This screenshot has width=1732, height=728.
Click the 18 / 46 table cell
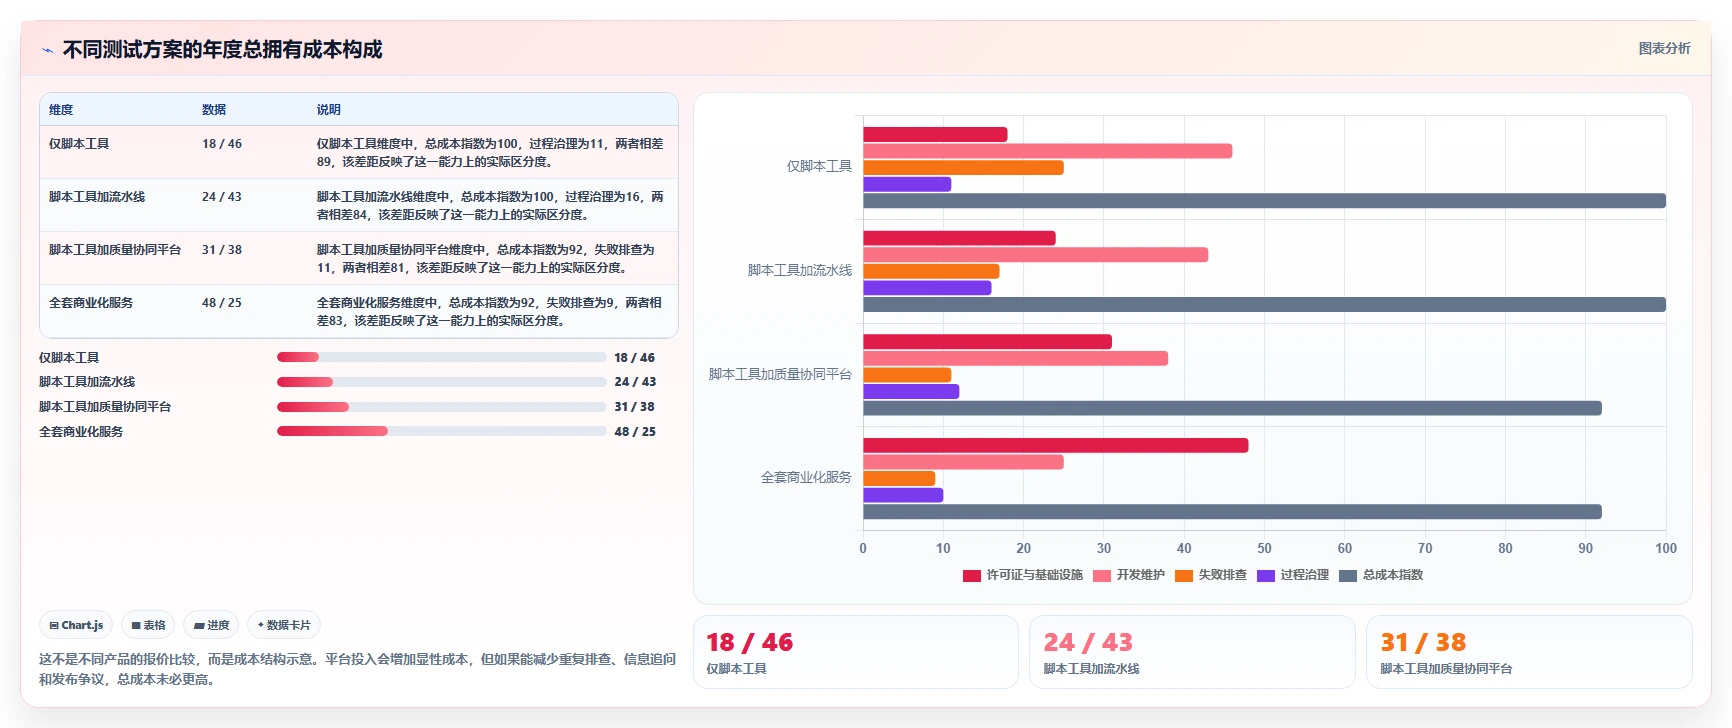click(222, 144)
